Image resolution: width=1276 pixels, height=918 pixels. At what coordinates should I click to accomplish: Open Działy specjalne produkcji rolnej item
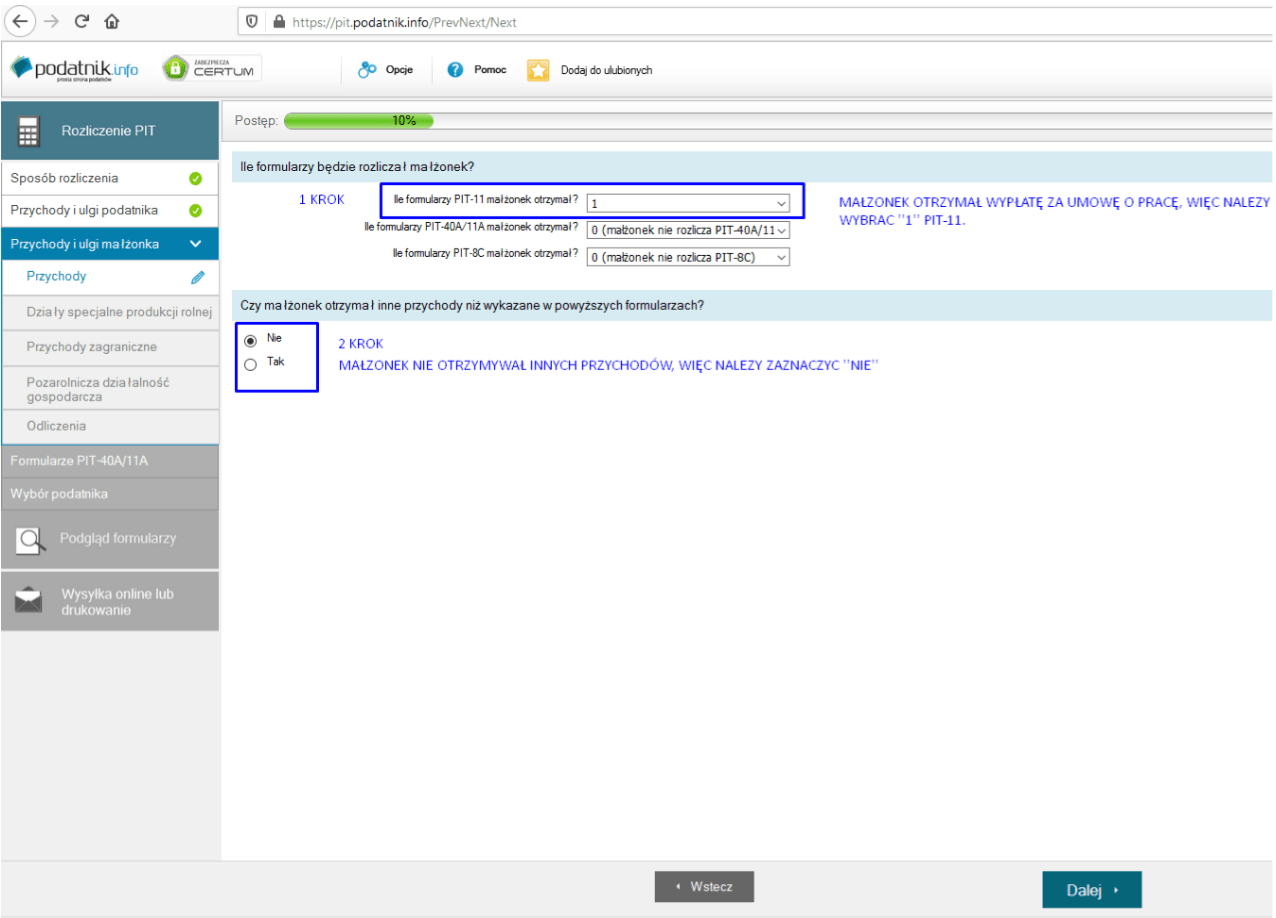tap(110, 312)
